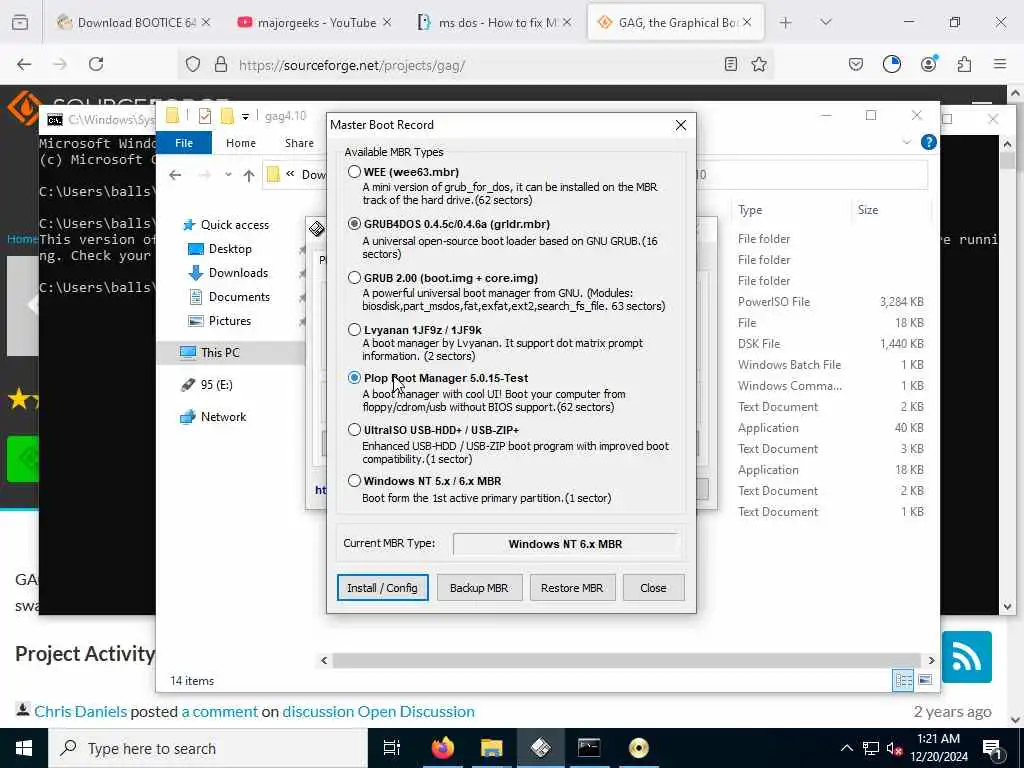Open Quick Access Toolbar customize dropdown
1024x768 pixels.
pos(246,117)
